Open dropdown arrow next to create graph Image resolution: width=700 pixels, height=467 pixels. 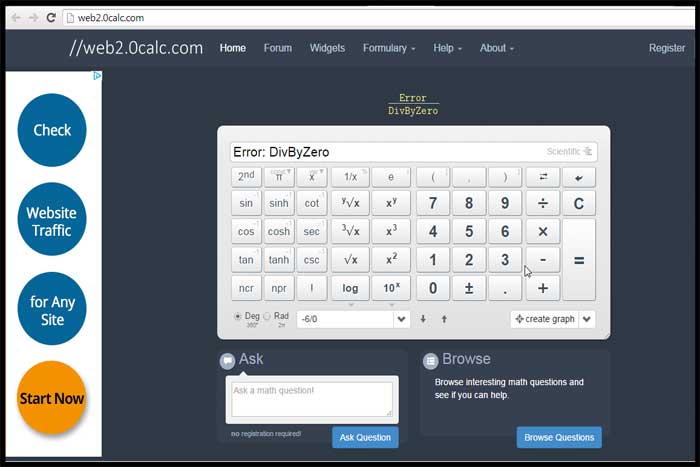pos(587,319)
